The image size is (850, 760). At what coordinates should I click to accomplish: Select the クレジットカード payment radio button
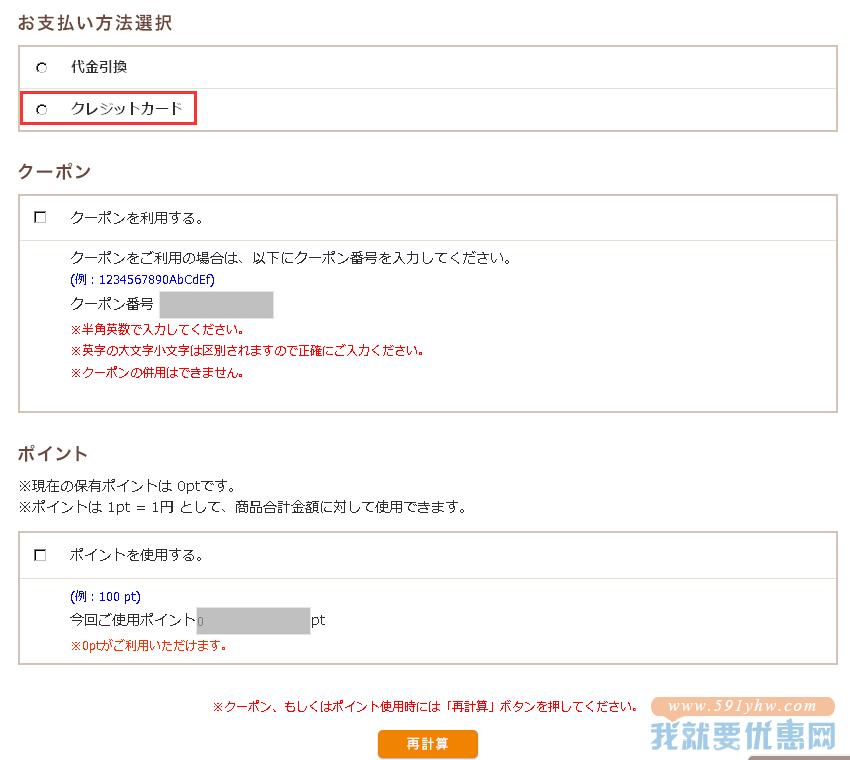pos(42,110)
